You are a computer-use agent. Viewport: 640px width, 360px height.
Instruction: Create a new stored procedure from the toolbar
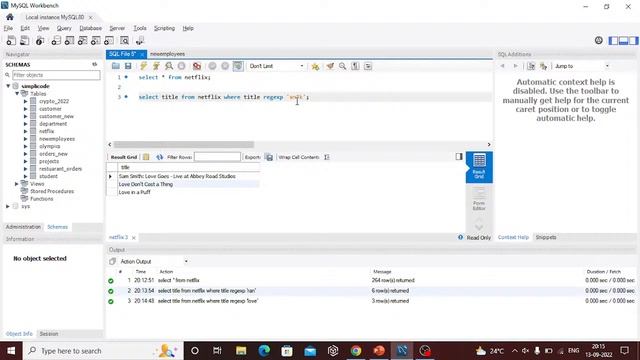coord(96,40)
